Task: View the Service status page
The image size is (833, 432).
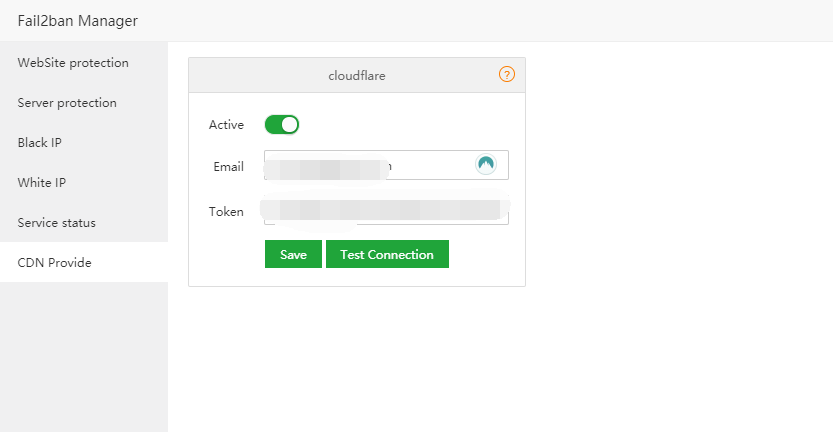Action: pyautogui.click(x=57, y=223)
